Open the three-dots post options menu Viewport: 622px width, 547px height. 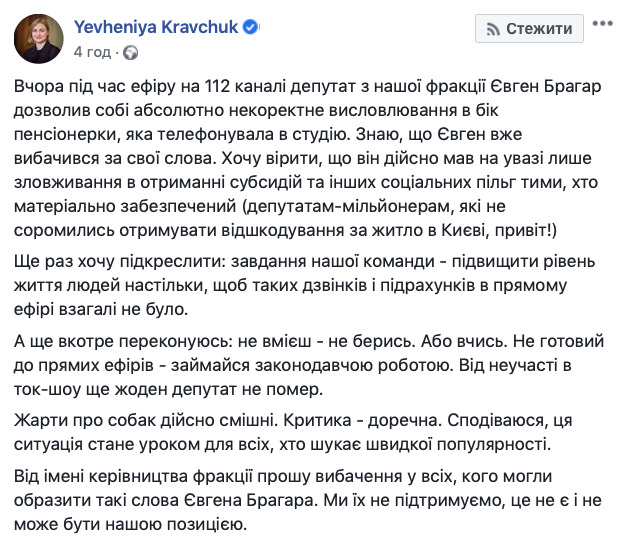(603, 23)
